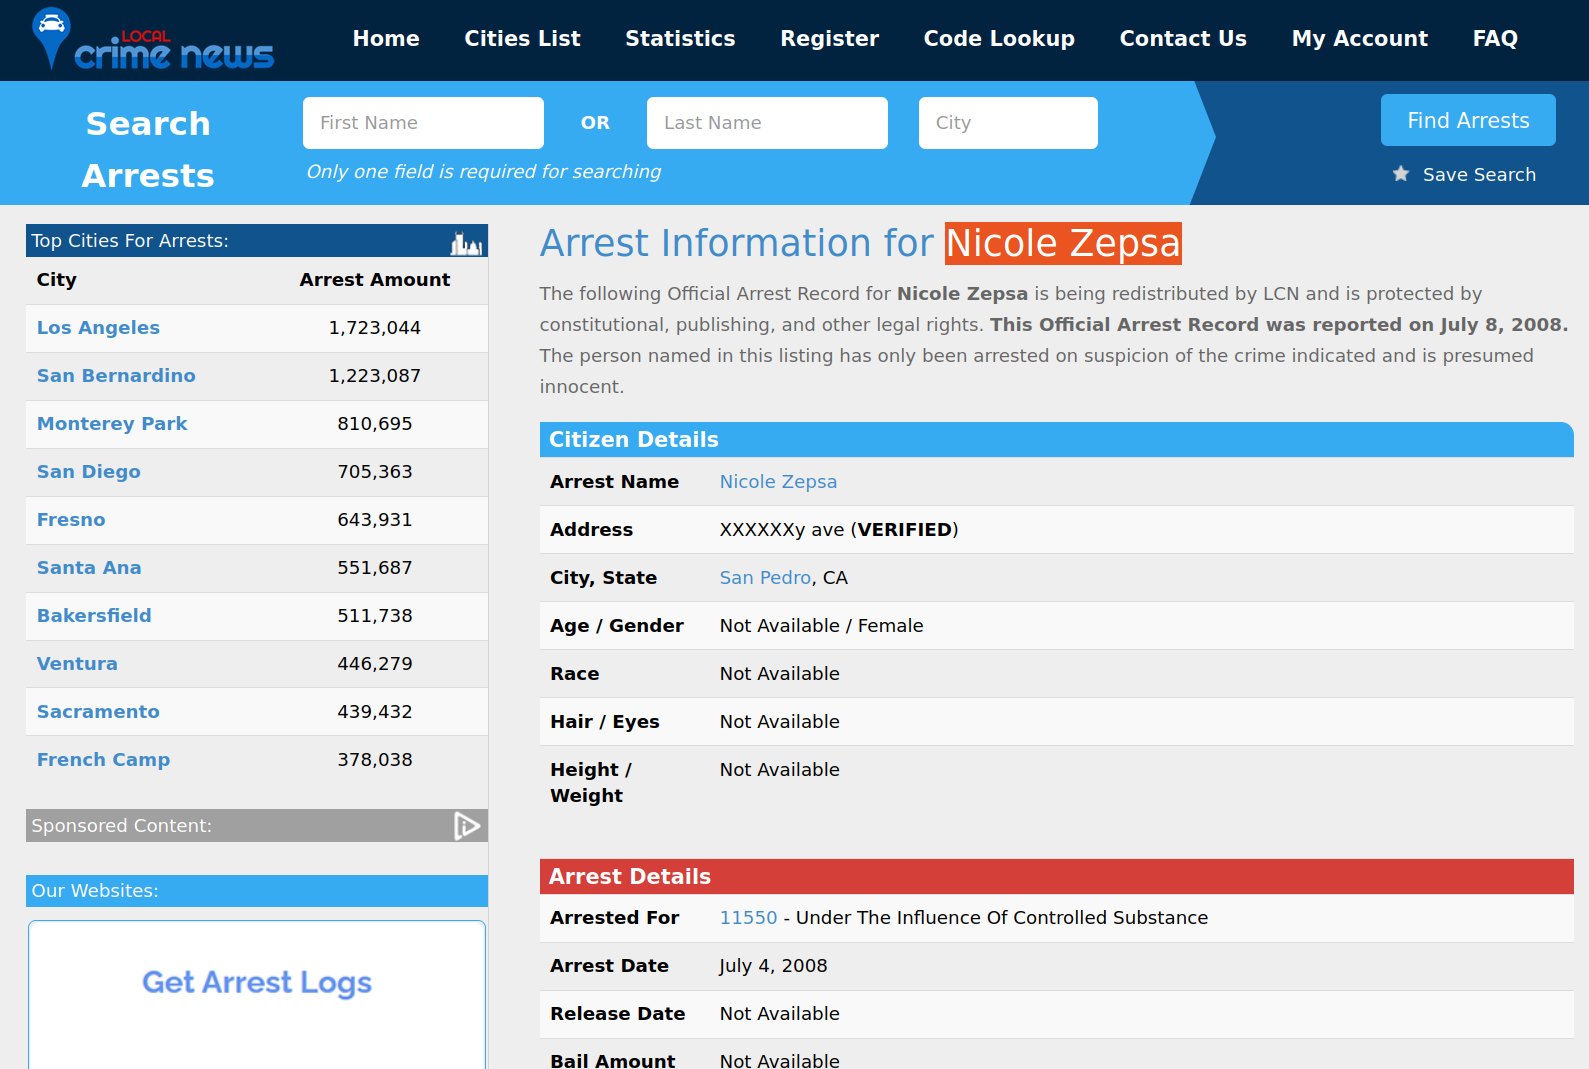Select the 1,223,087 arrest amount
The height and width of the screenshot is (1069, 1589).
375,376
